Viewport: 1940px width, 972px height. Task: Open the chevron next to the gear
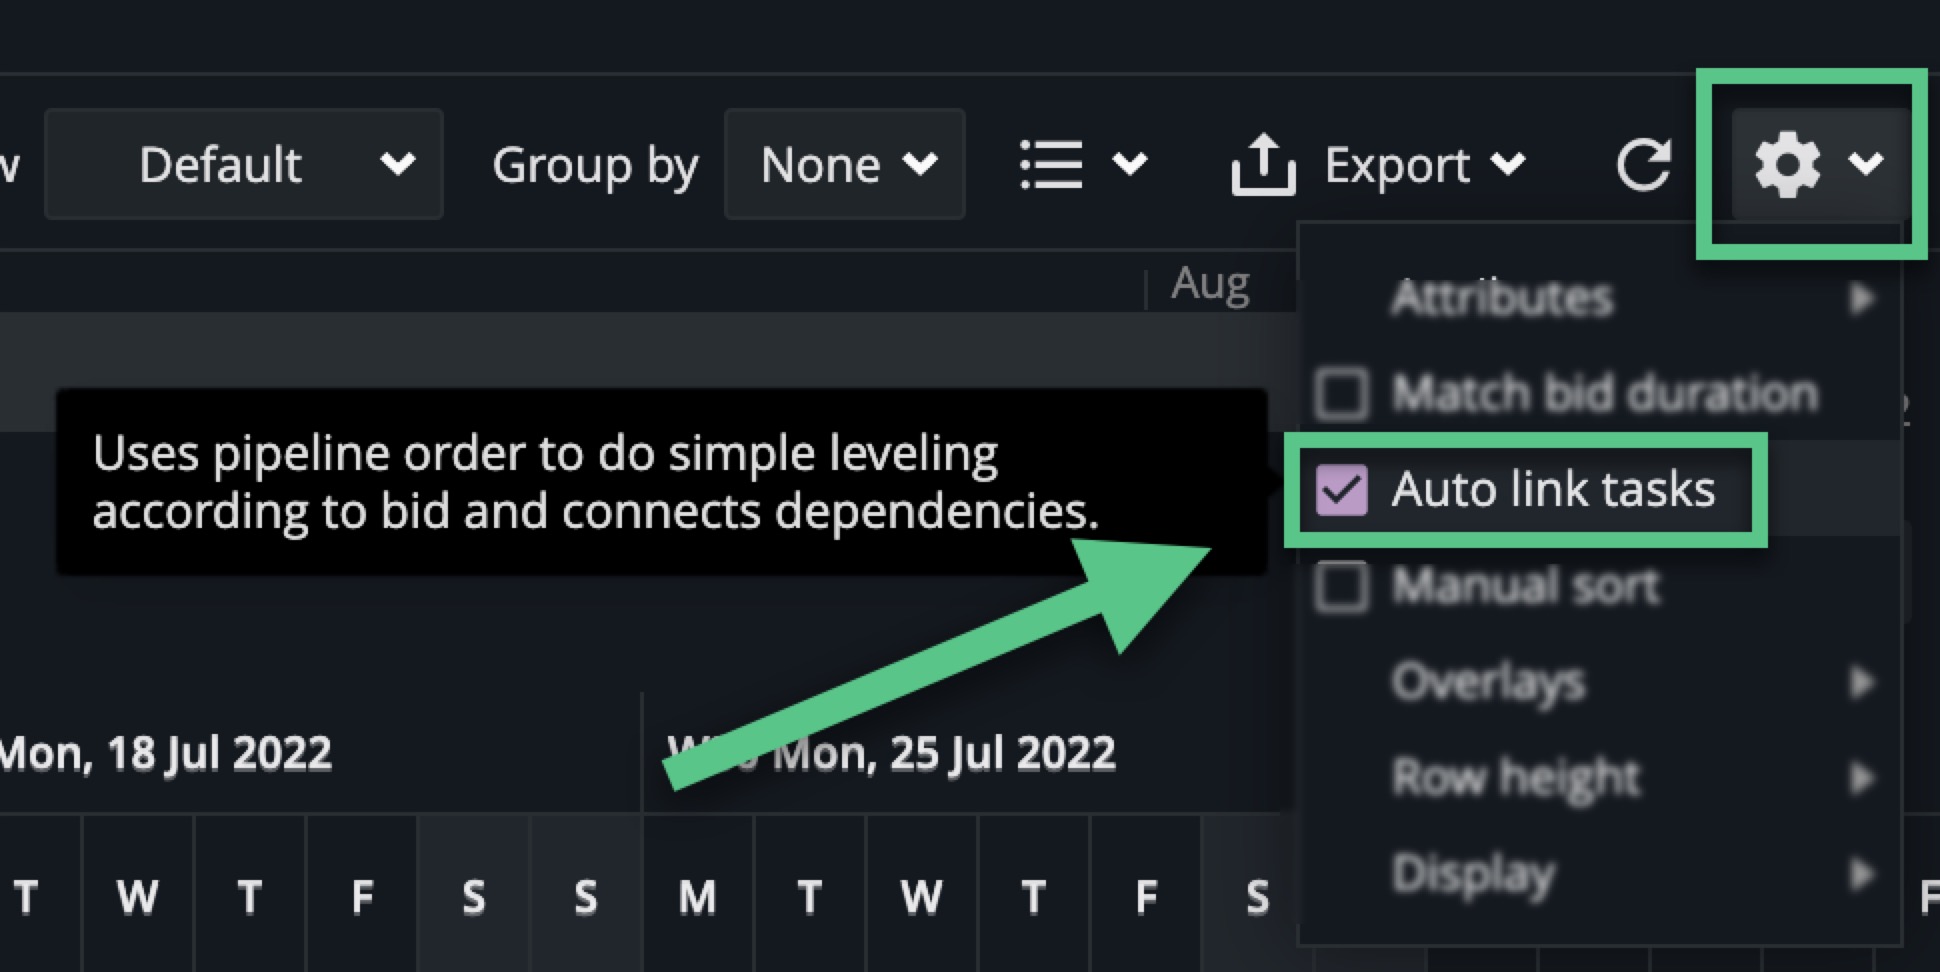(1866, 164)
